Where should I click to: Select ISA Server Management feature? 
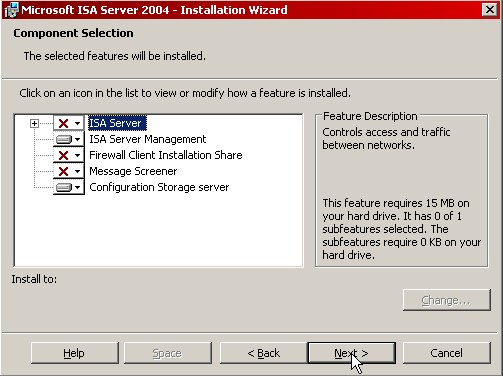tap(148, 139)
